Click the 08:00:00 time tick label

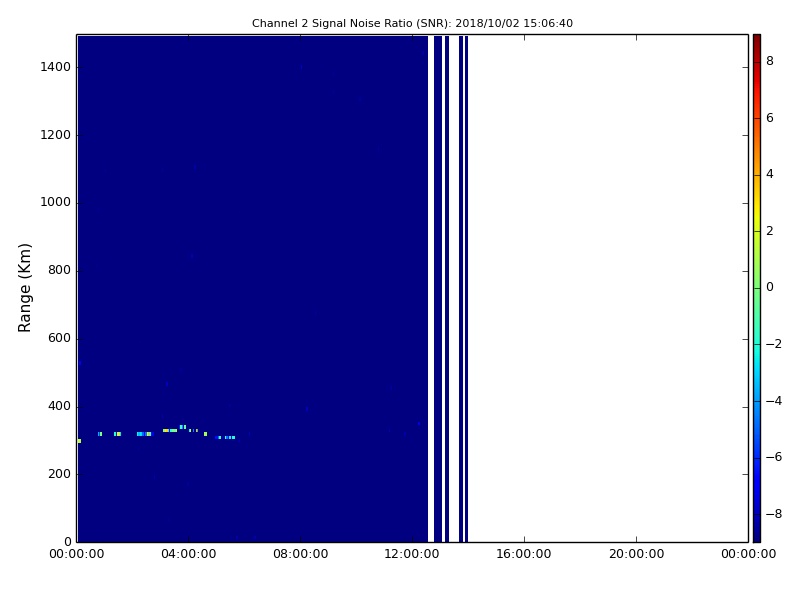(x=301, y=554)
